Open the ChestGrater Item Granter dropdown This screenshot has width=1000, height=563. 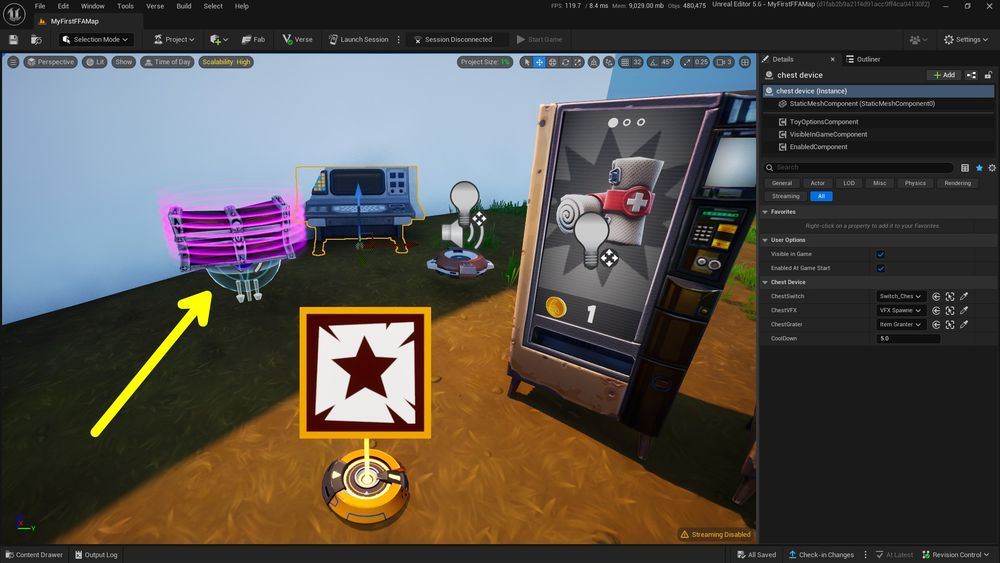901,324
